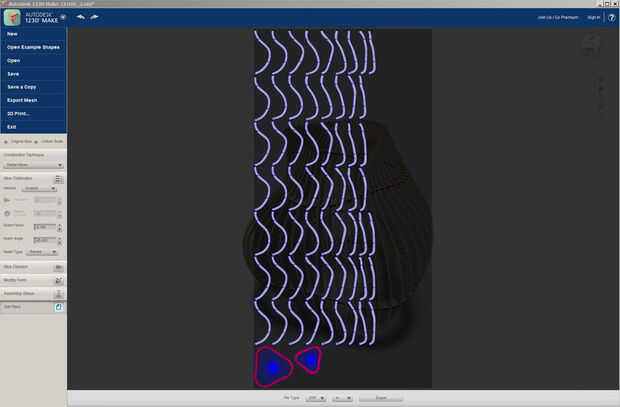Open the Get Plans panel
The width and height of the screenshot is (620, 407).
(x=33, y=307)
